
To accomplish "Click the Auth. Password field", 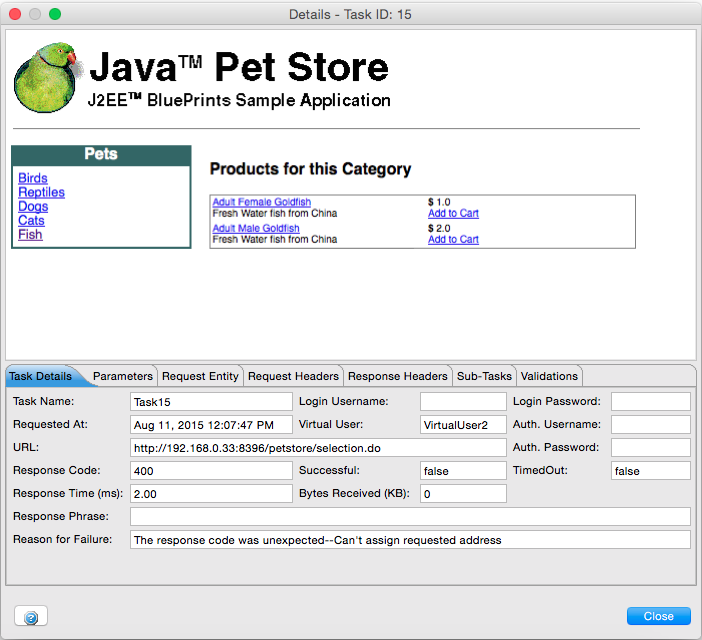I will click(x=651, y=448).
